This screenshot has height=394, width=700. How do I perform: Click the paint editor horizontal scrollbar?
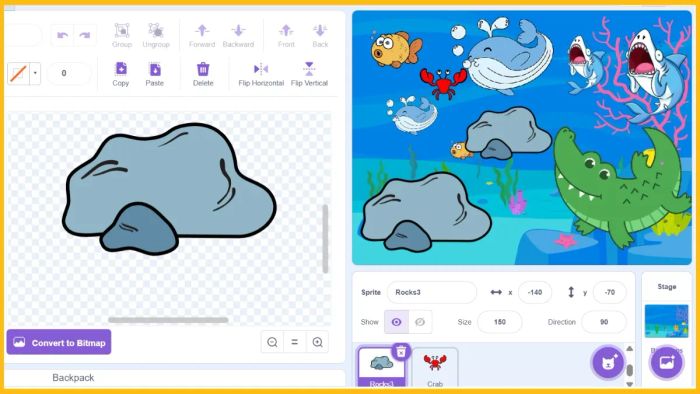pyautogui.click(x=168, y=320)
